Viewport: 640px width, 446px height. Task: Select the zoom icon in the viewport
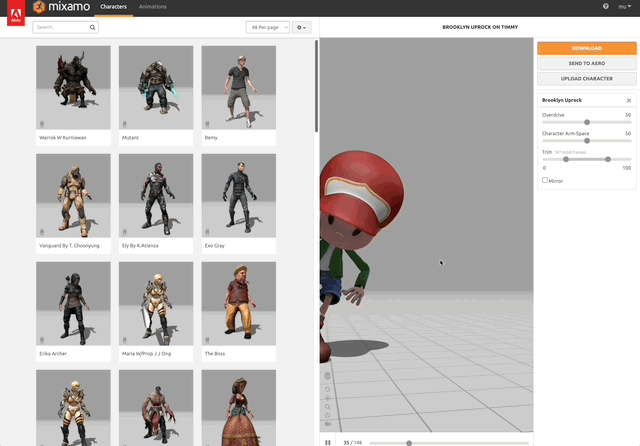pos(327,407)
